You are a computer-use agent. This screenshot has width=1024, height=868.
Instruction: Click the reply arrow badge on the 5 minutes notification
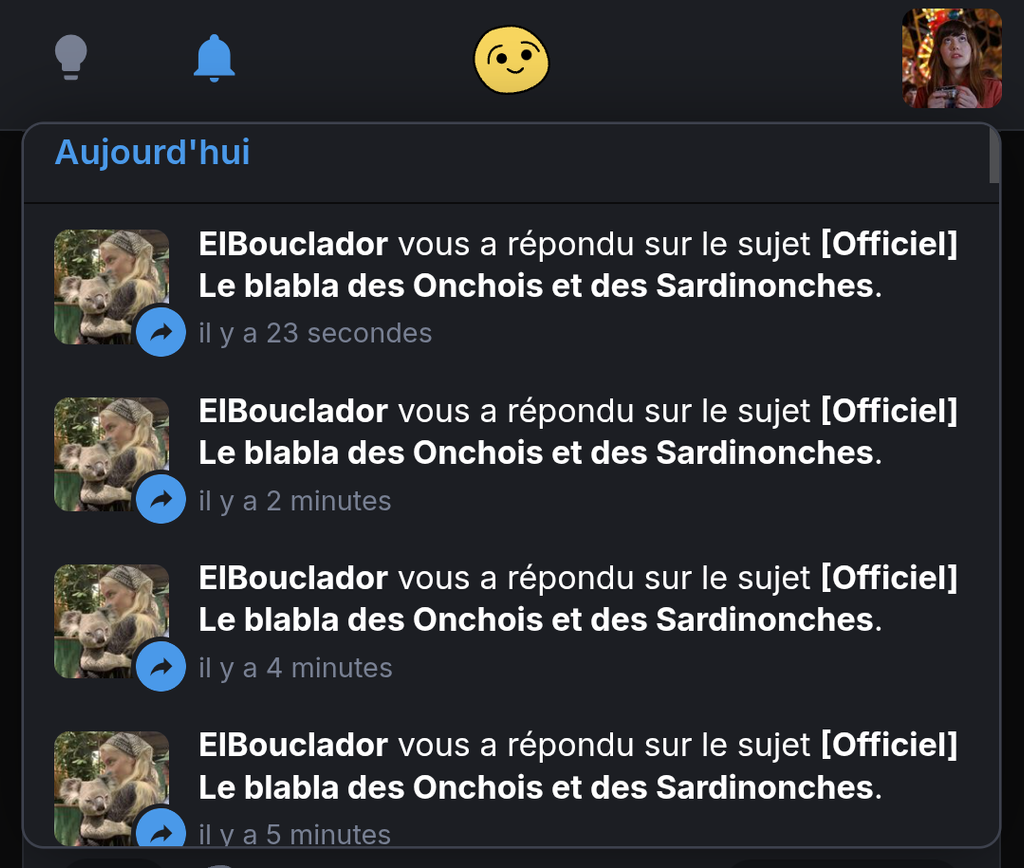[x=161, y=829]
